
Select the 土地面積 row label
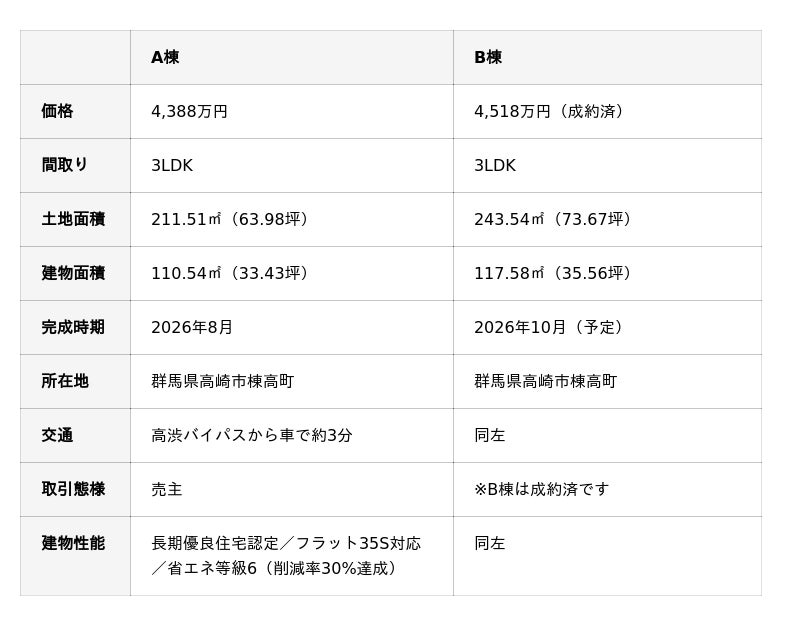pos(73,219)
